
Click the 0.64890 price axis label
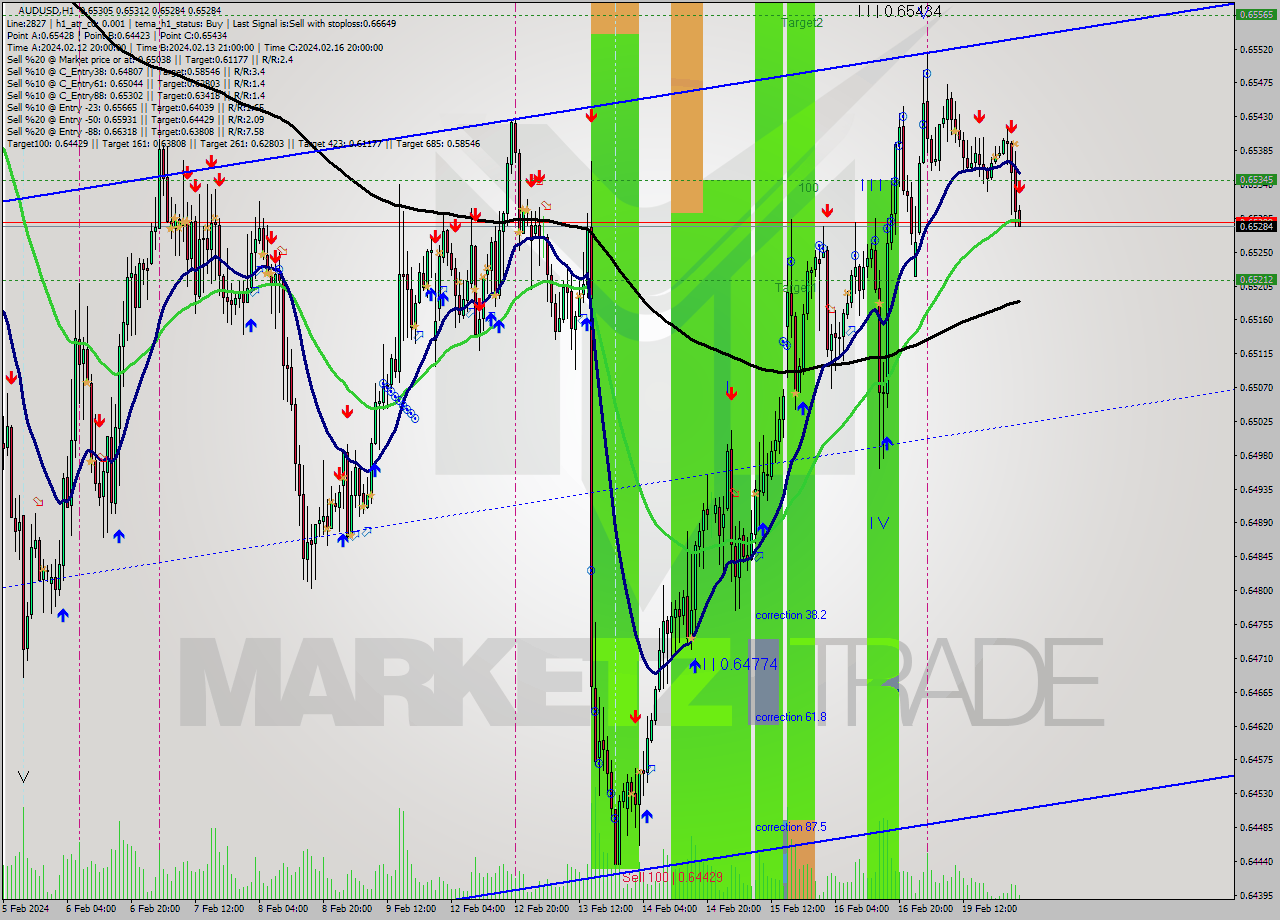(1257, 522)
